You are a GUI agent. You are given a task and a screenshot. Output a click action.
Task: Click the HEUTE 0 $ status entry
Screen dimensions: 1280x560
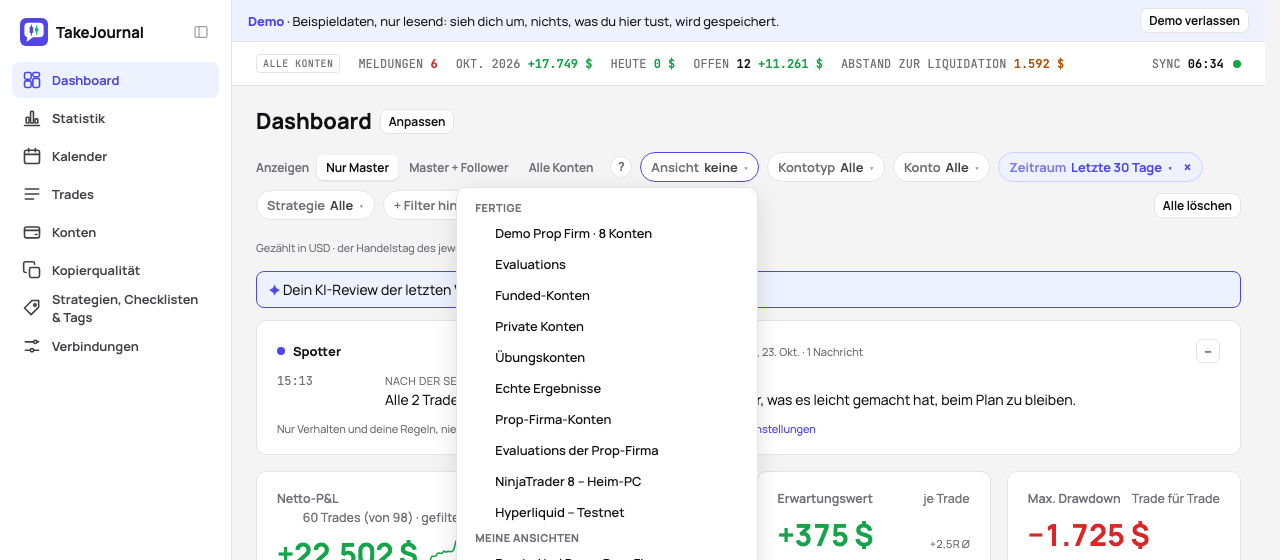coord(642,63)
